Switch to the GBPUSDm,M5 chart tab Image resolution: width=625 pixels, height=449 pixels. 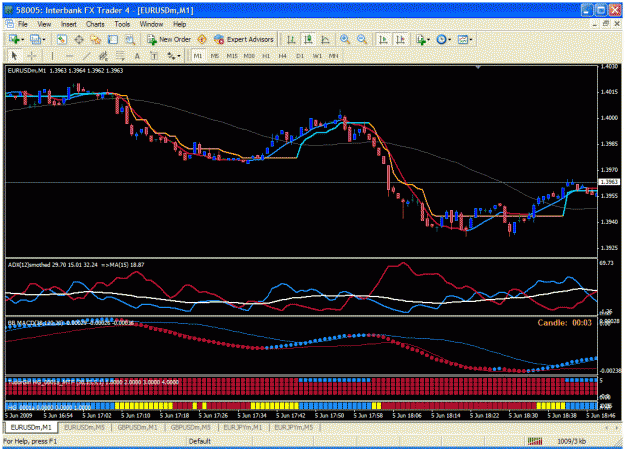(x=191, y=427)
